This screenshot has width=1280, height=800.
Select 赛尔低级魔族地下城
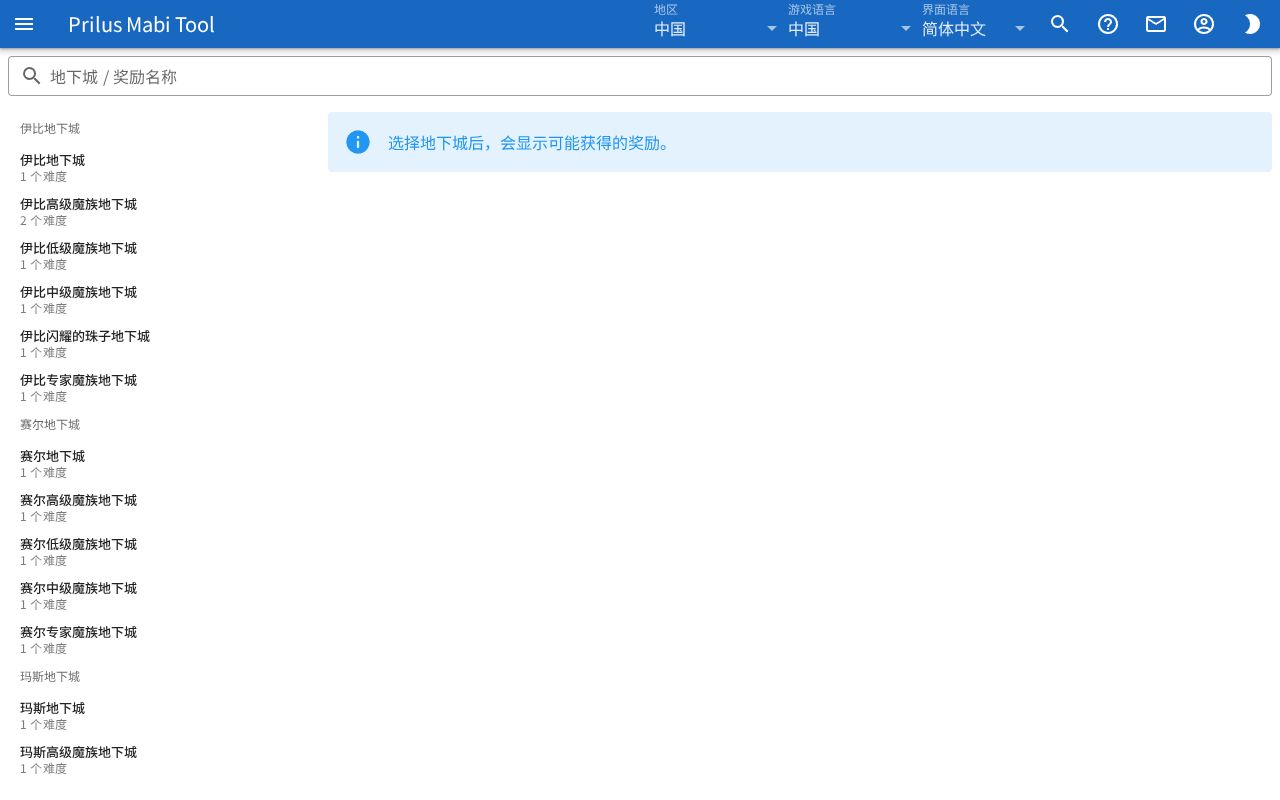pos(160,552)
